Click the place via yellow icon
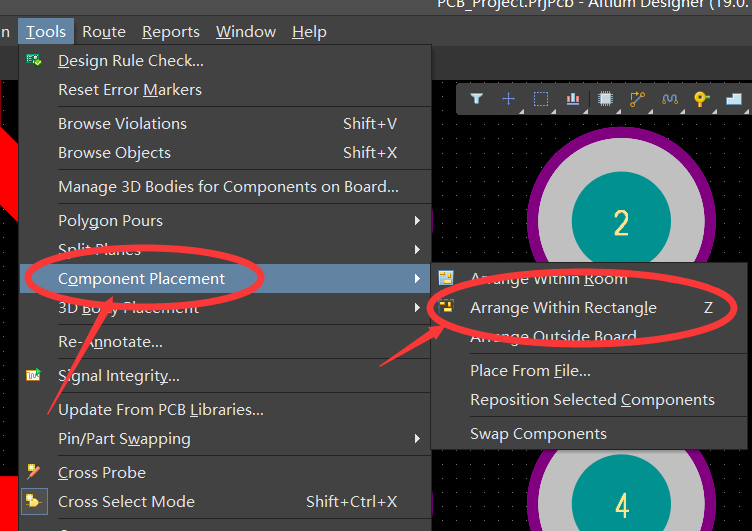 click(x=702, y=99)
